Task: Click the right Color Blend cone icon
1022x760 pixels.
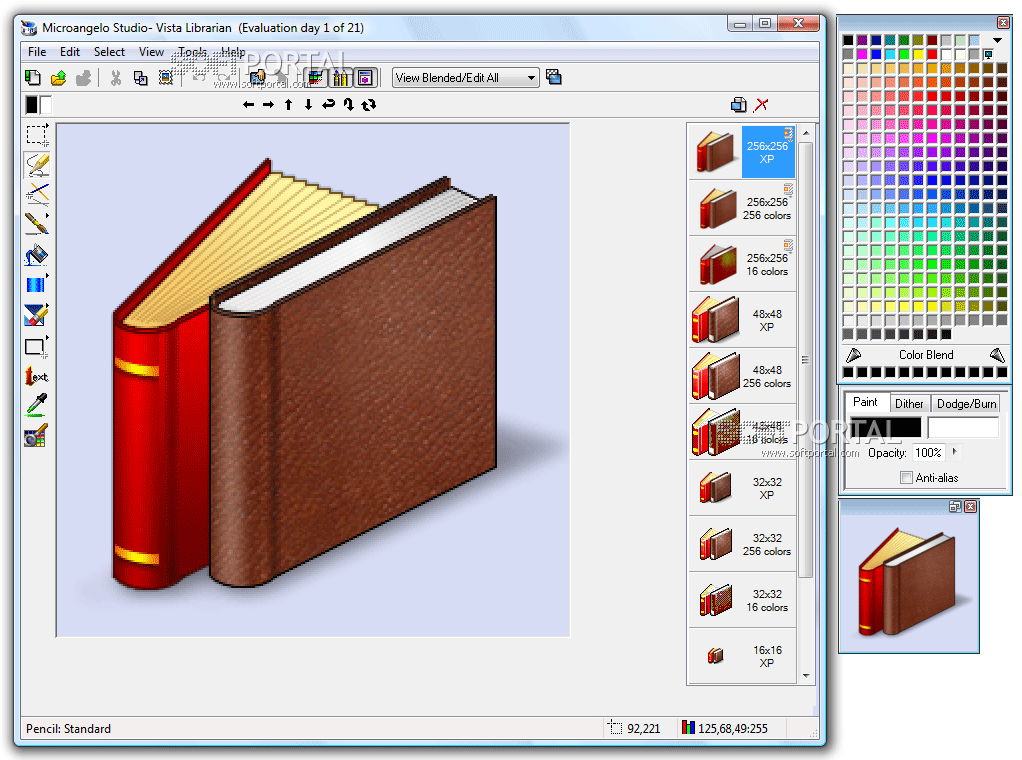Action: pos(997,355)
